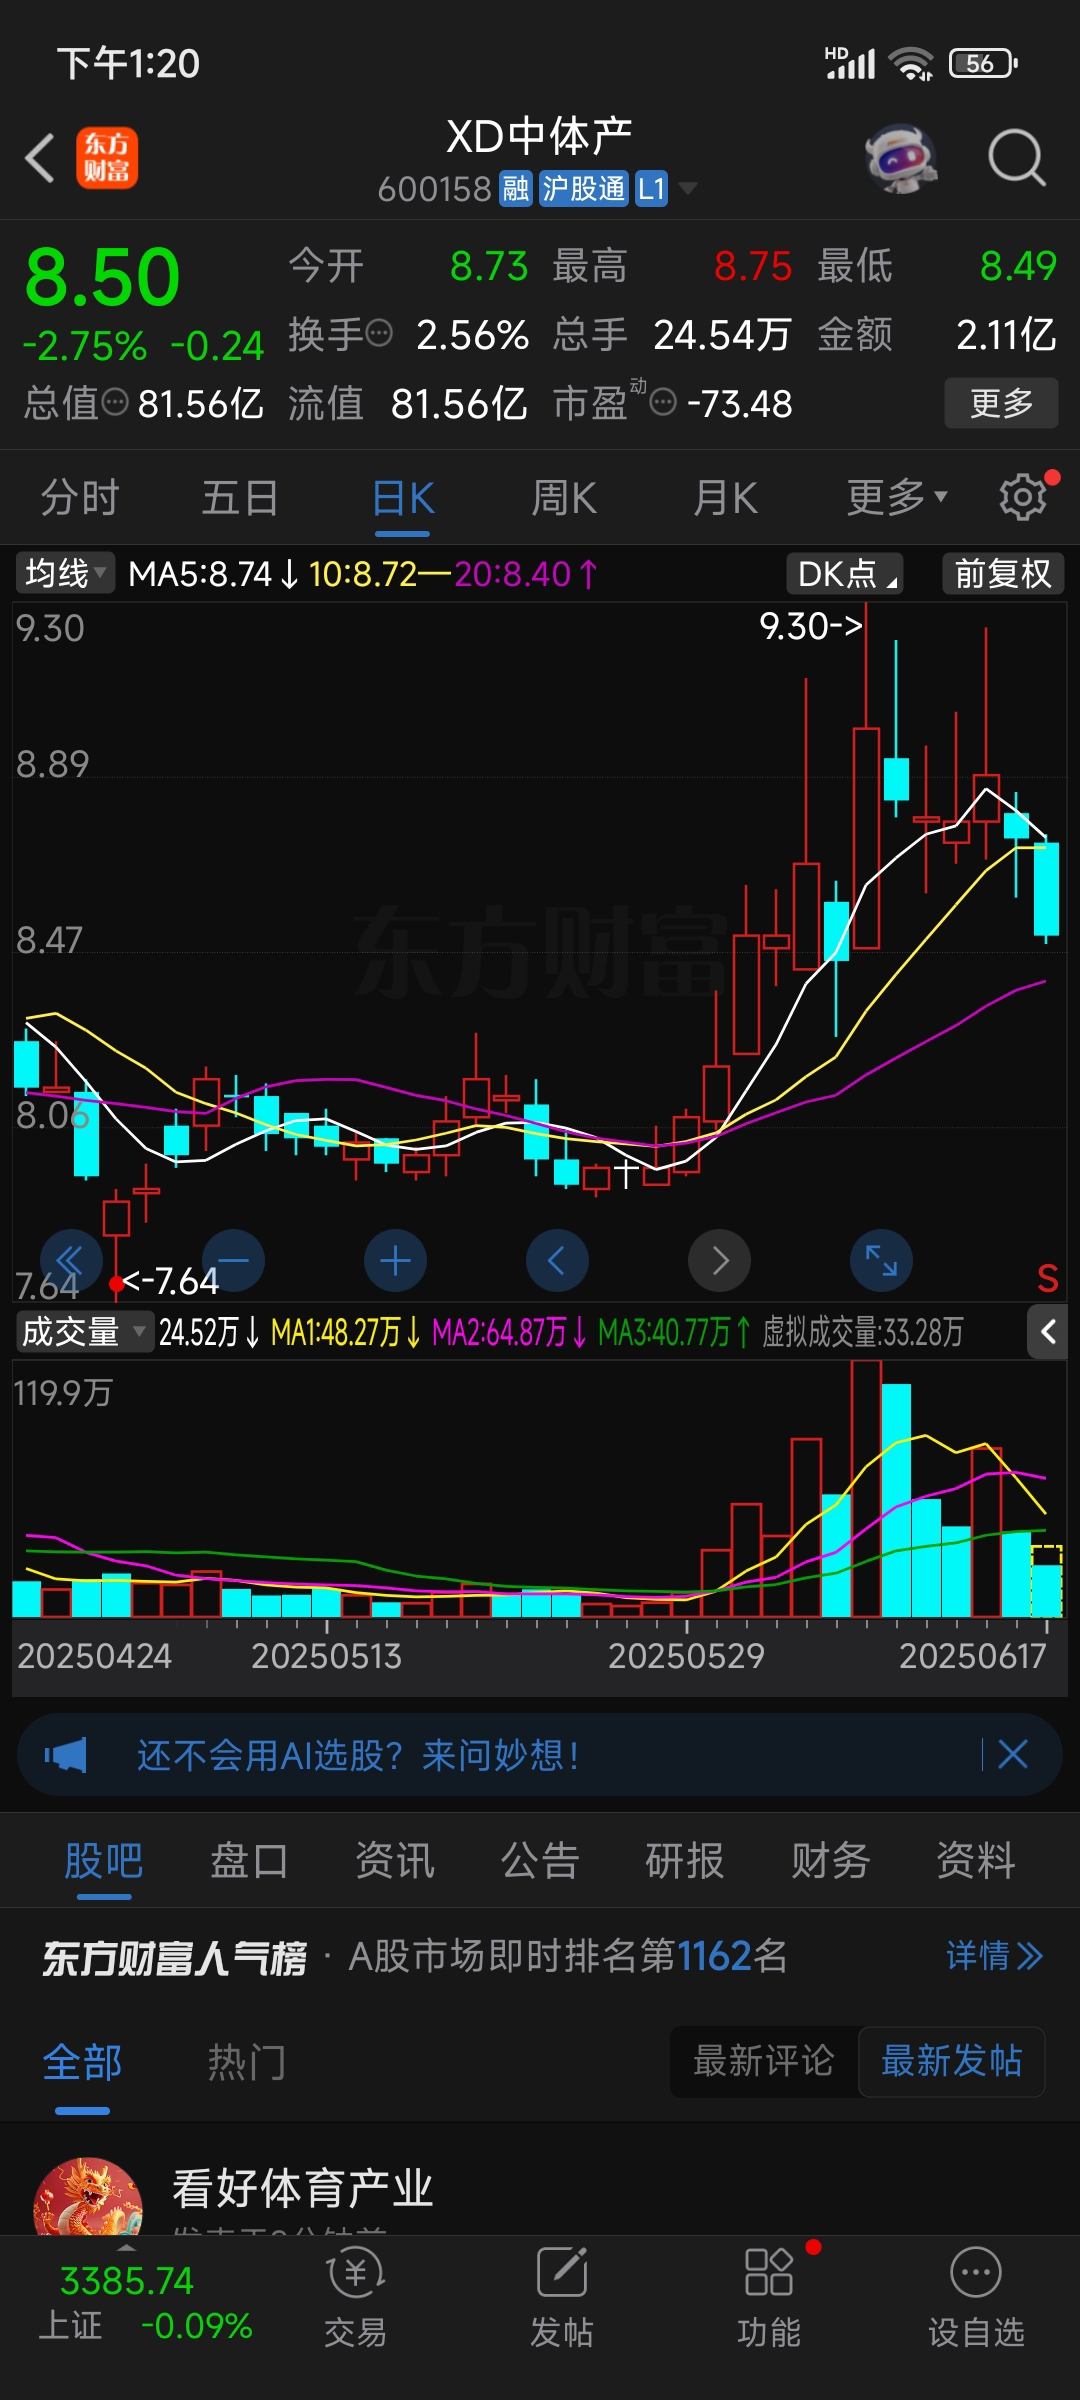
Task: Tap the back arrow icon
Action: click(40, 158)
